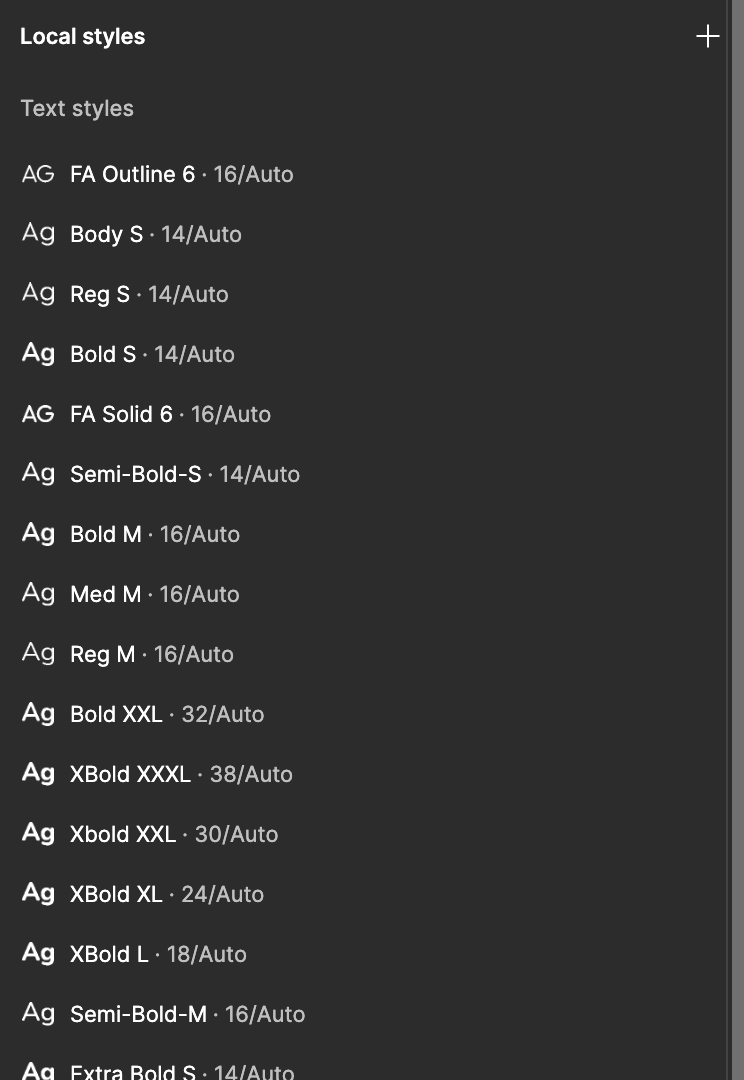
Task: Click the Ag preview icon beside Bold XXL
Action: coord(38,714)
